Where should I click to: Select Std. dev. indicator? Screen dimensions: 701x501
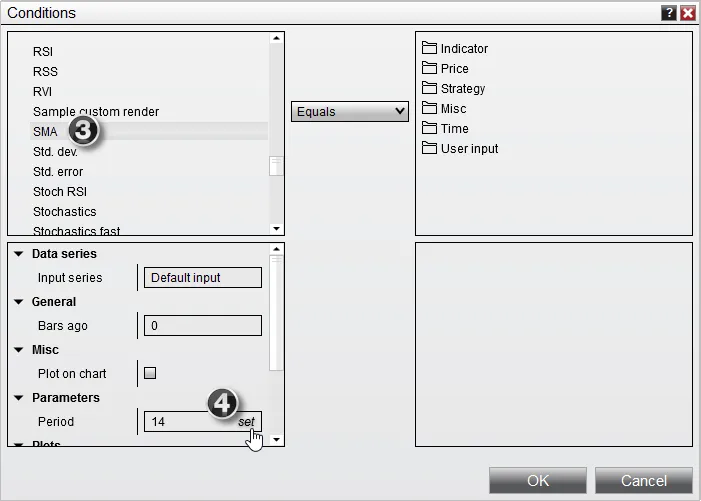55,152
